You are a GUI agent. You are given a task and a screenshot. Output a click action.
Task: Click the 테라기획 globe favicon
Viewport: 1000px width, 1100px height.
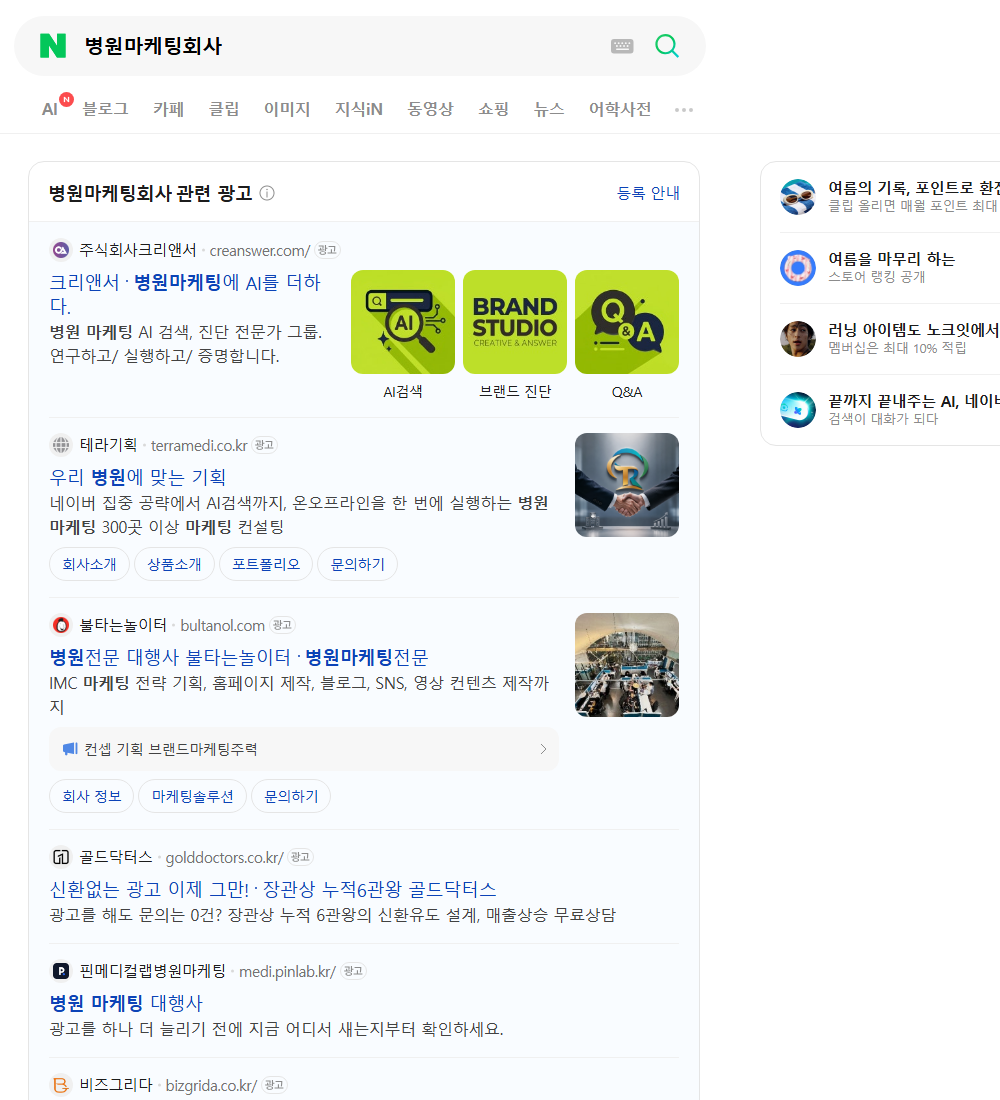pos(61,445)
